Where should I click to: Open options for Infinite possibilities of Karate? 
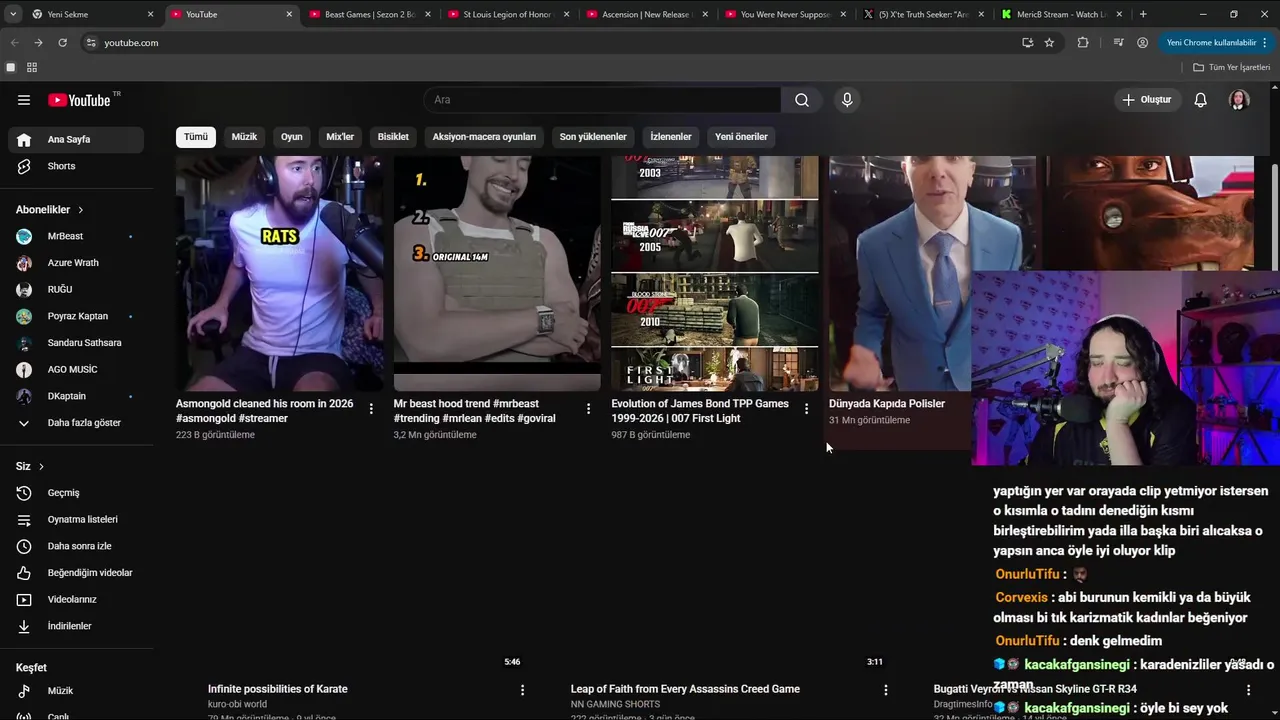point(522,690)
